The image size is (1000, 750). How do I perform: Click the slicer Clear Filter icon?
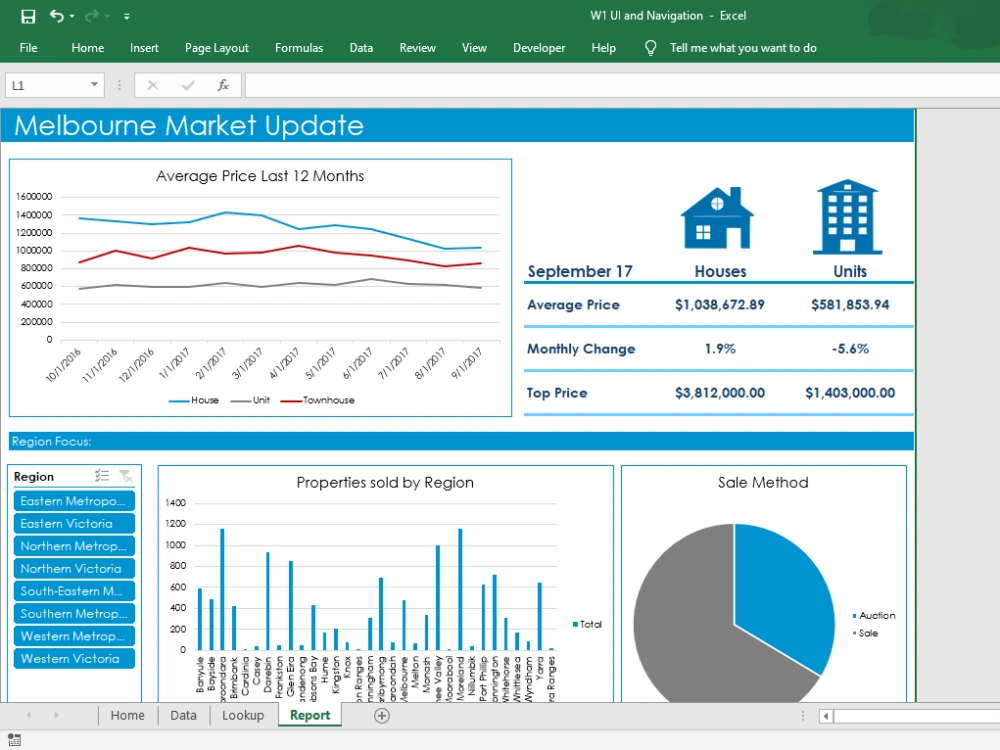pyautogui.click(x=126, y=476)
